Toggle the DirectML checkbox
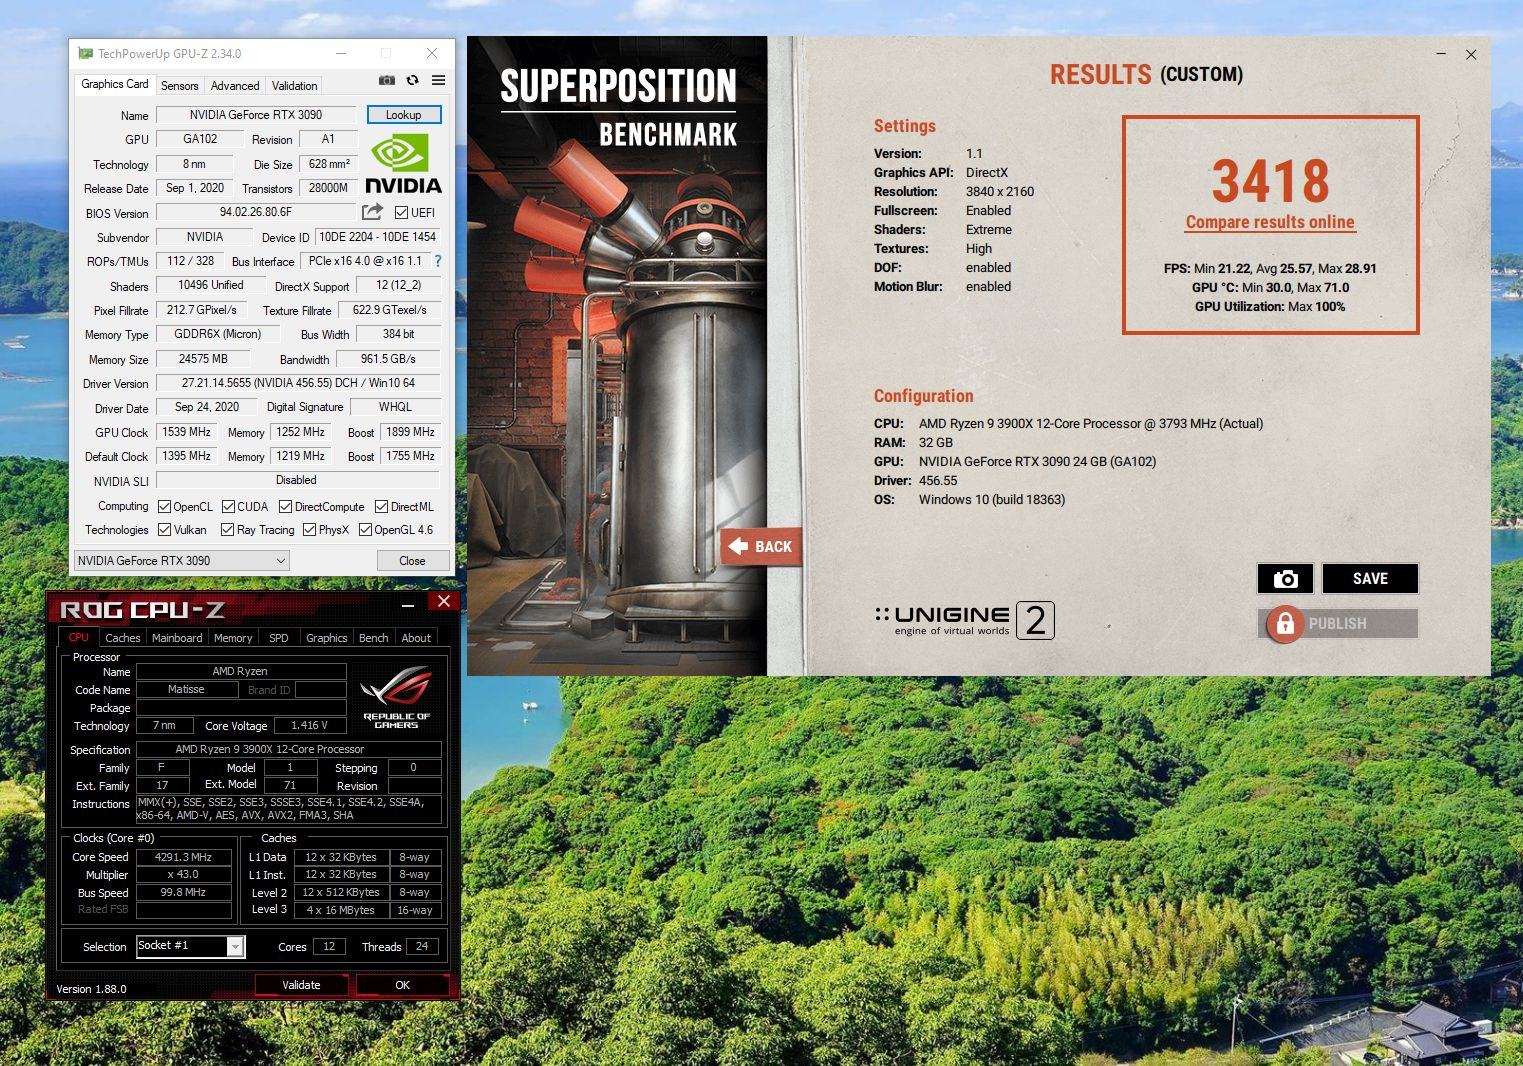 [x=381, y=506]
